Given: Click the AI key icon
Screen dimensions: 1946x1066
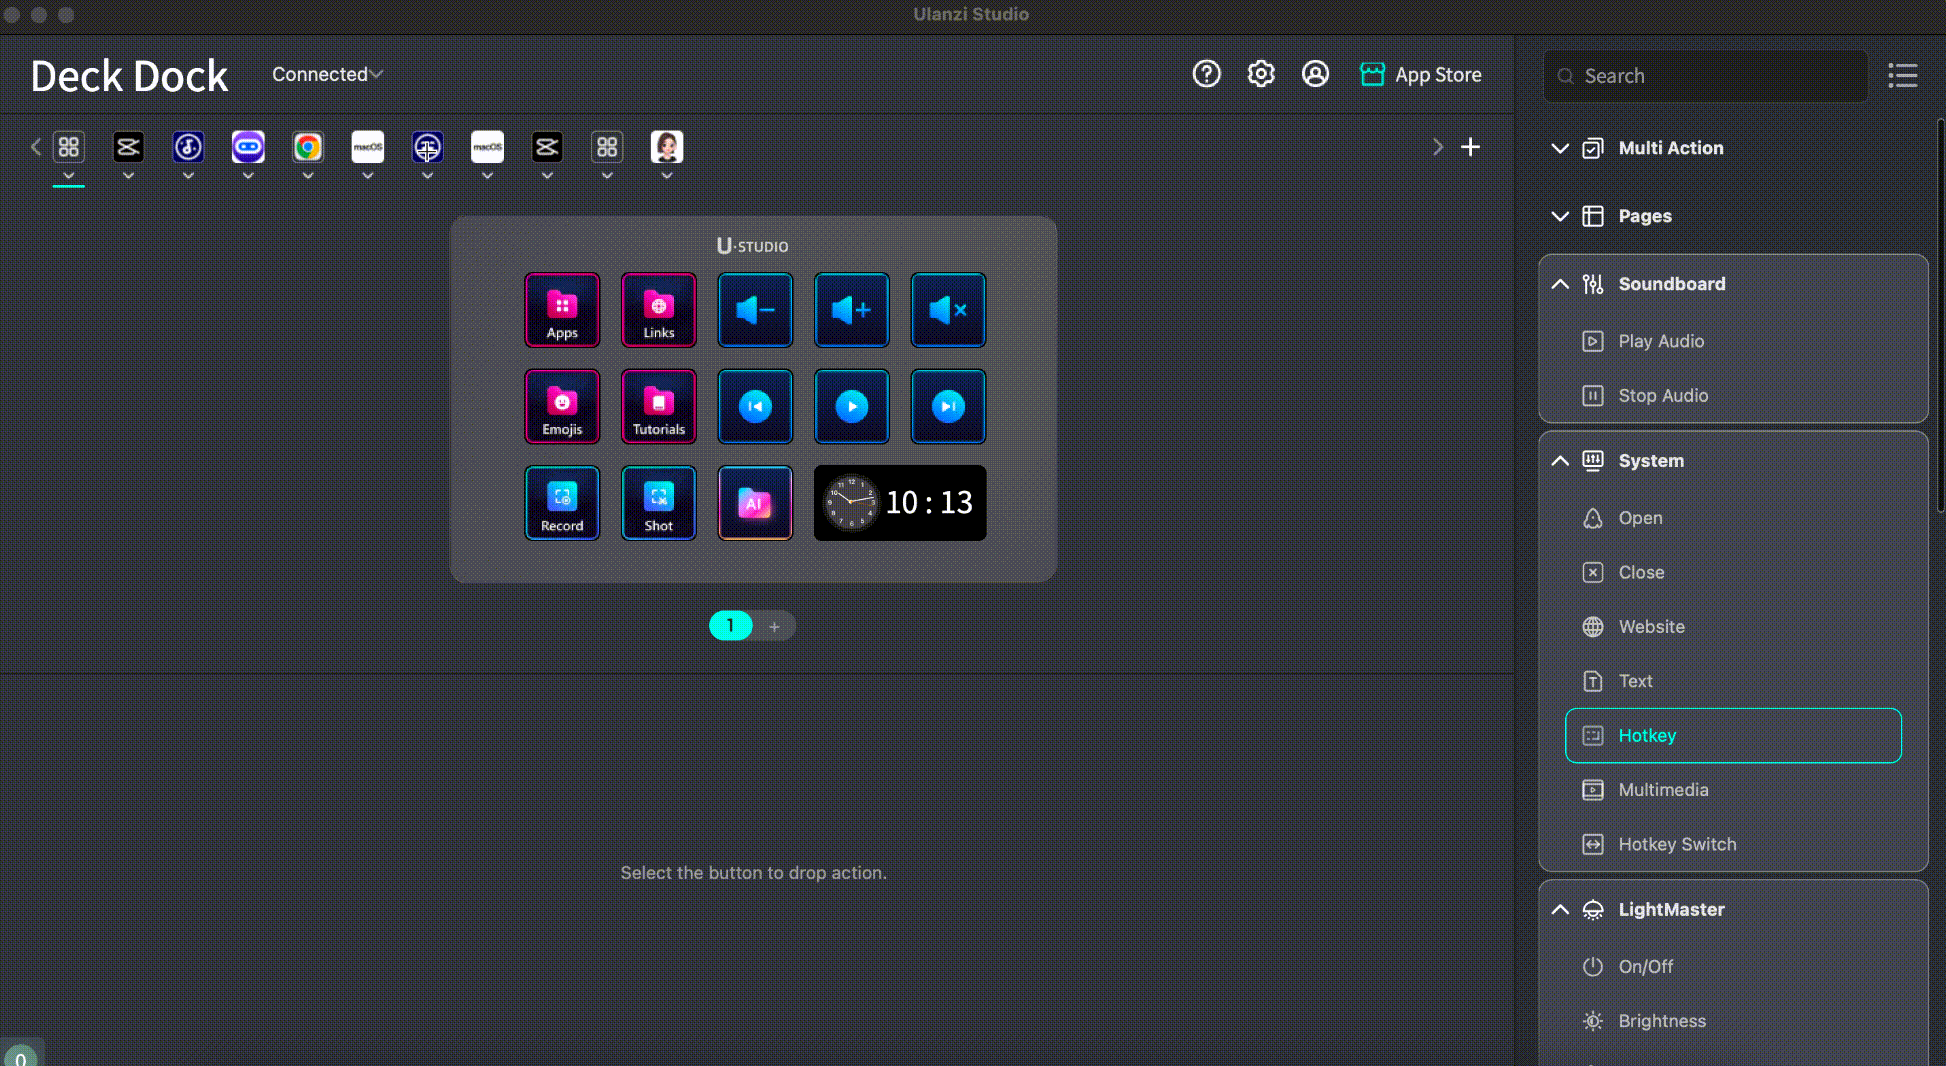Looking at the screenshot, I should 755,503.
